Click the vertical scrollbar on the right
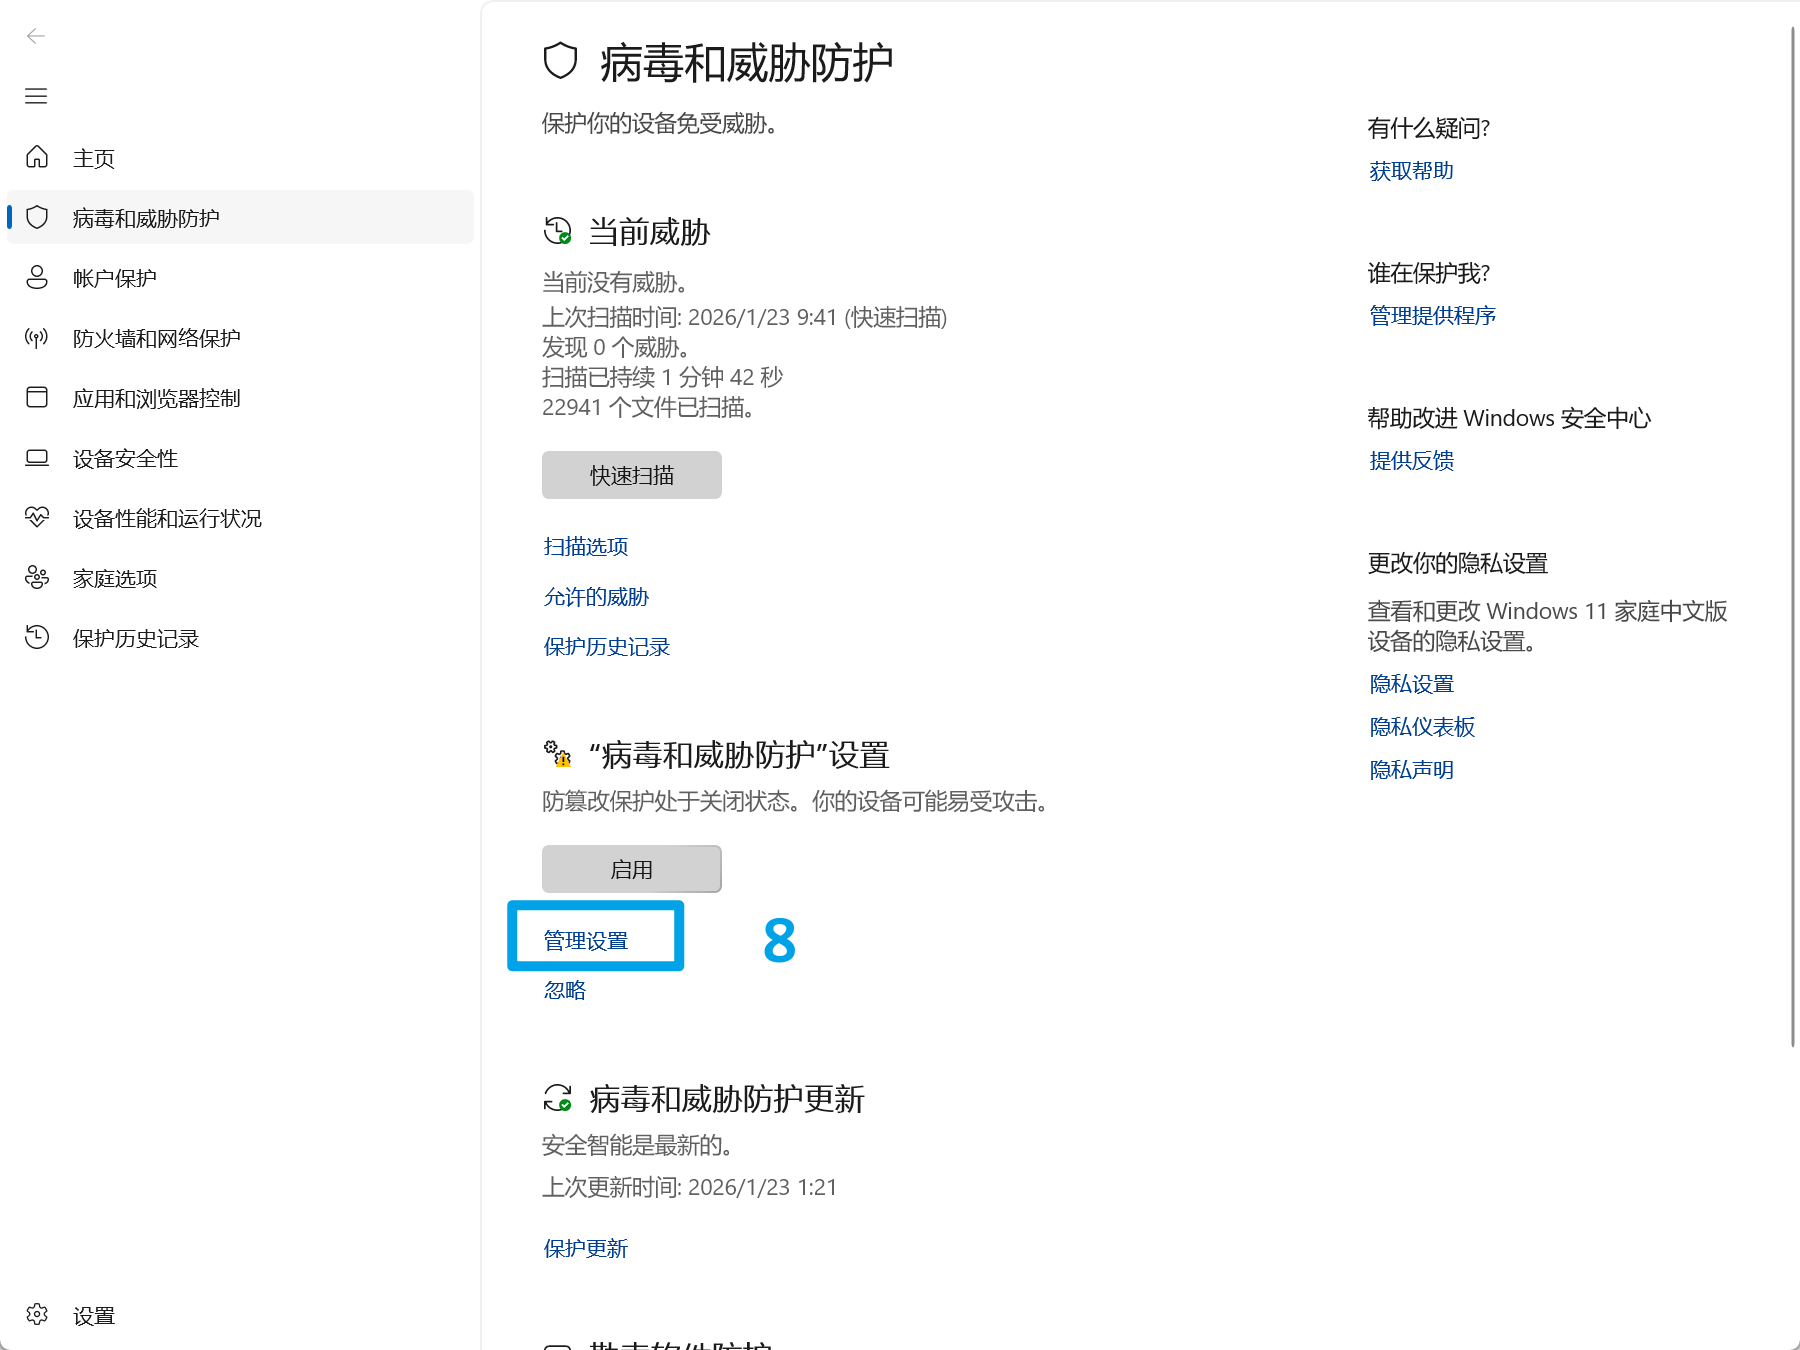Viewport: 1800px width, 1350px height. [x=1793, y=537]
